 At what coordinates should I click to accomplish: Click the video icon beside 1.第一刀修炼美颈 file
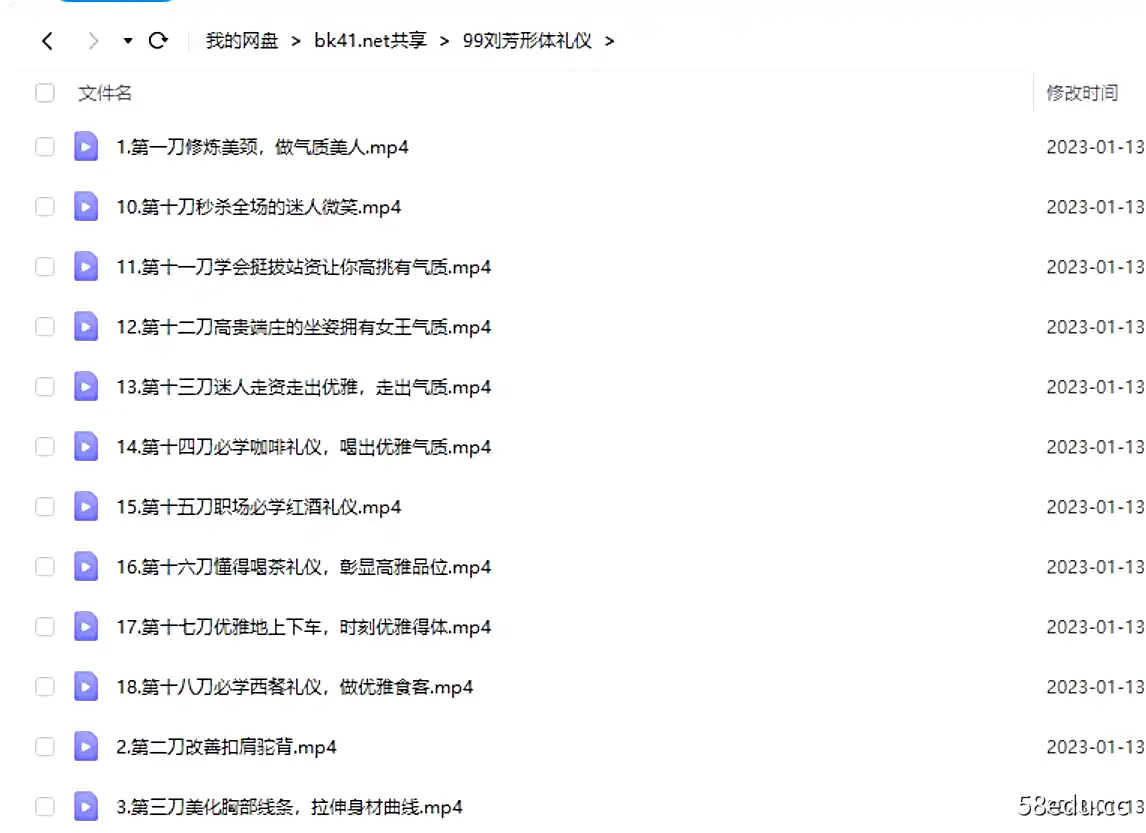(x=85, y=146)
